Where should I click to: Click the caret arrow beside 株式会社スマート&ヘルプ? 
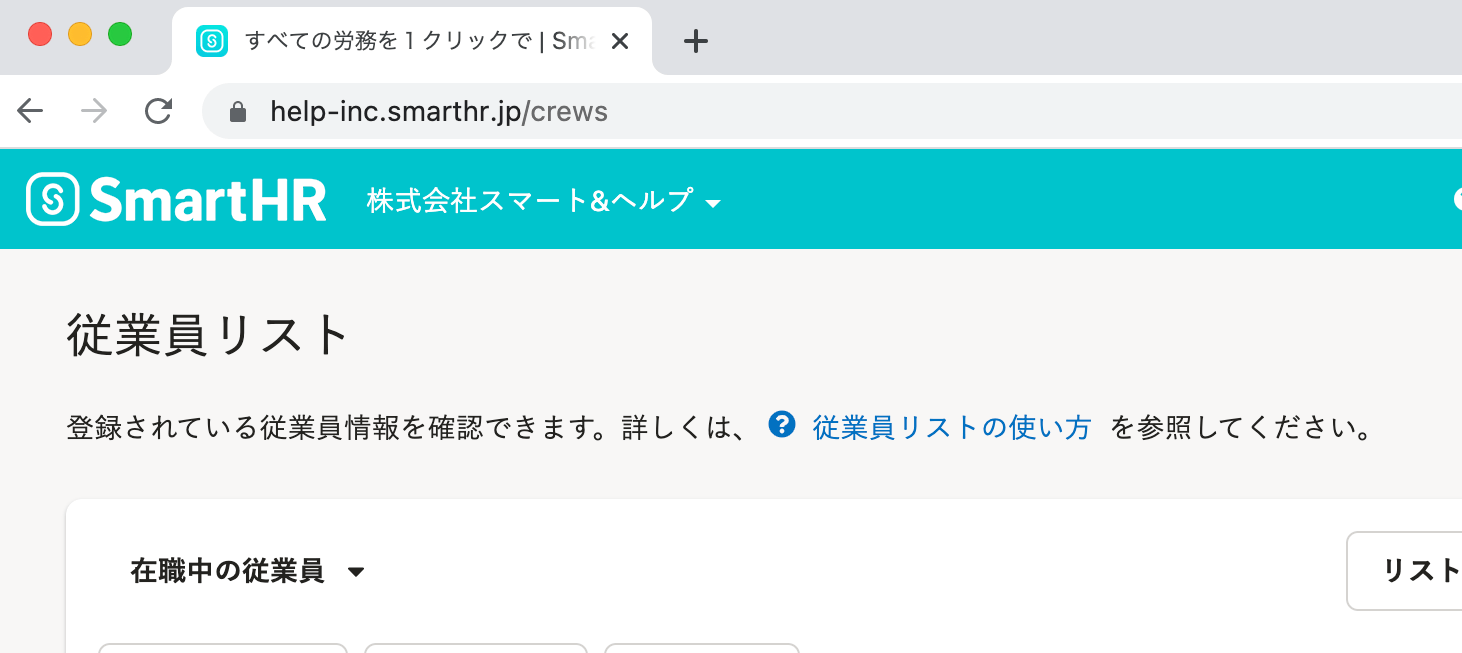pyautogui.click(x=712, y=204)
